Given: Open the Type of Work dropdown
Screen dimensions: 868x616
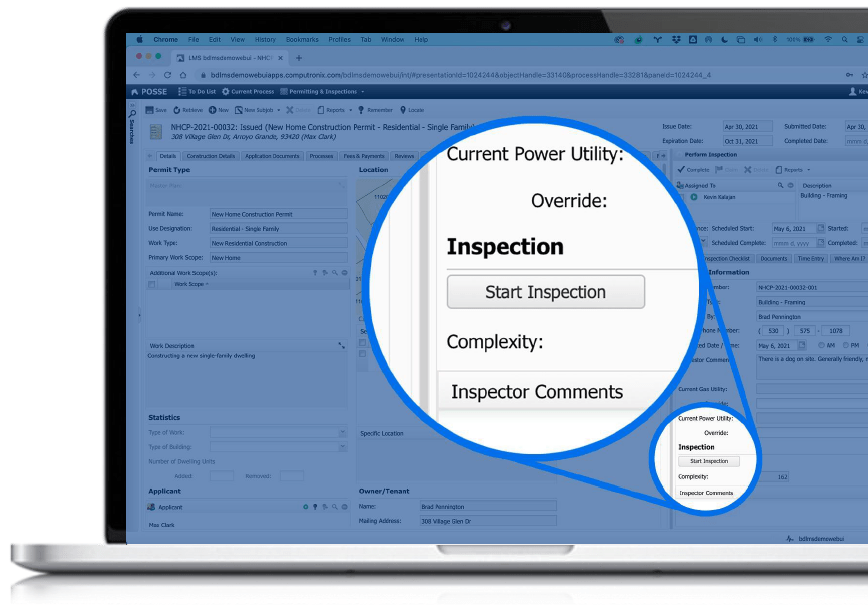Looking at the screenshot, I should pyautogui.click(x=342, y=433).
